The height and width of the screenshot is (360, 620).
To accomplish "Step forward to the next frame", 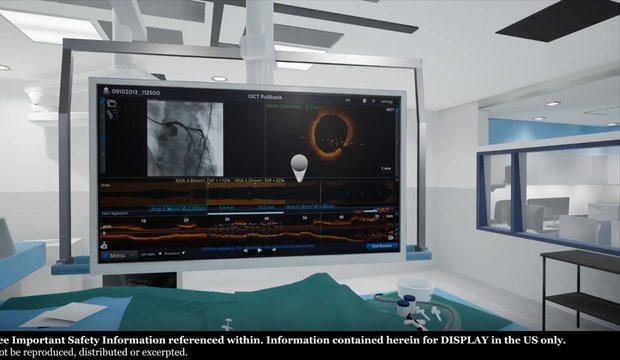I will (273, 250).
